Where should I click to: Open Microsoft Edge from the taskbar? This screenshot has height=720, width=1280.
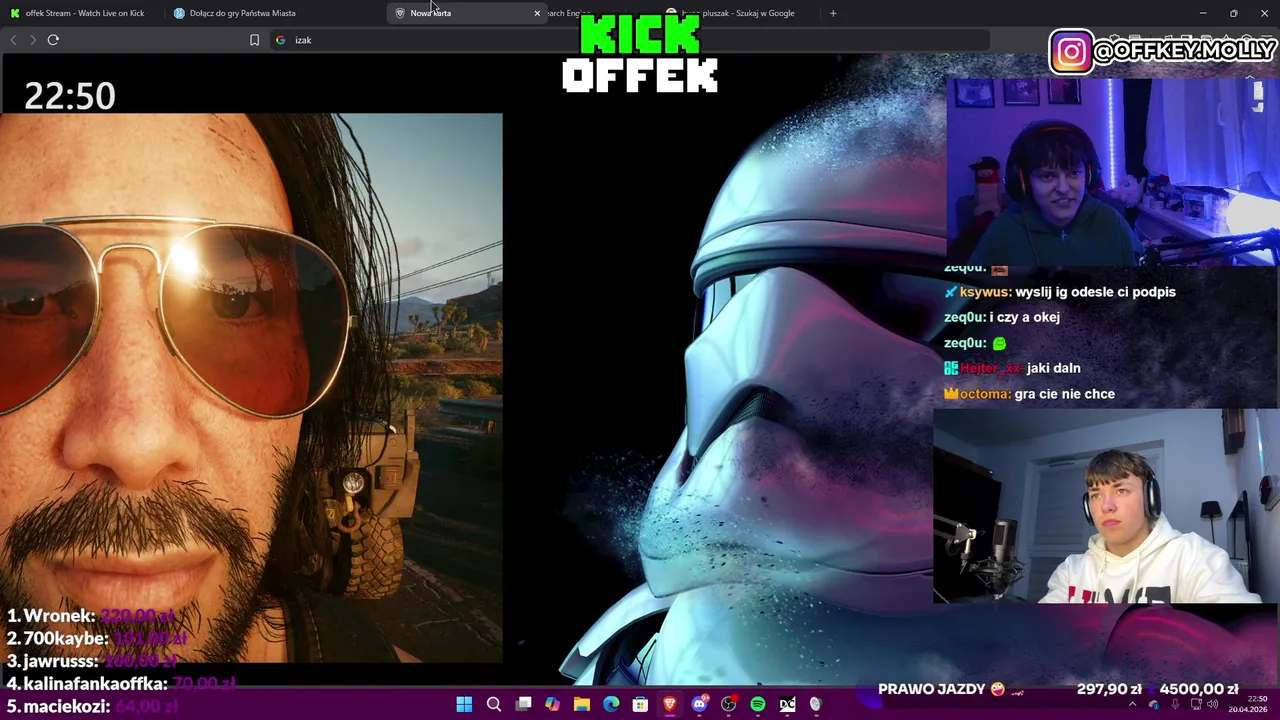(611, 705)
